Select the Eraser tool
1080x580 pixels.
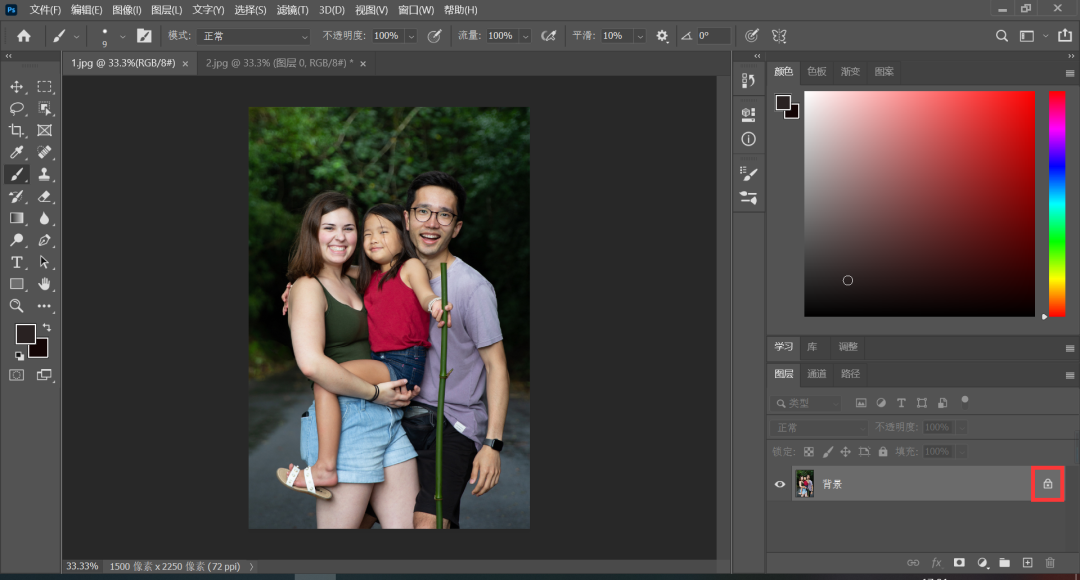44,196
